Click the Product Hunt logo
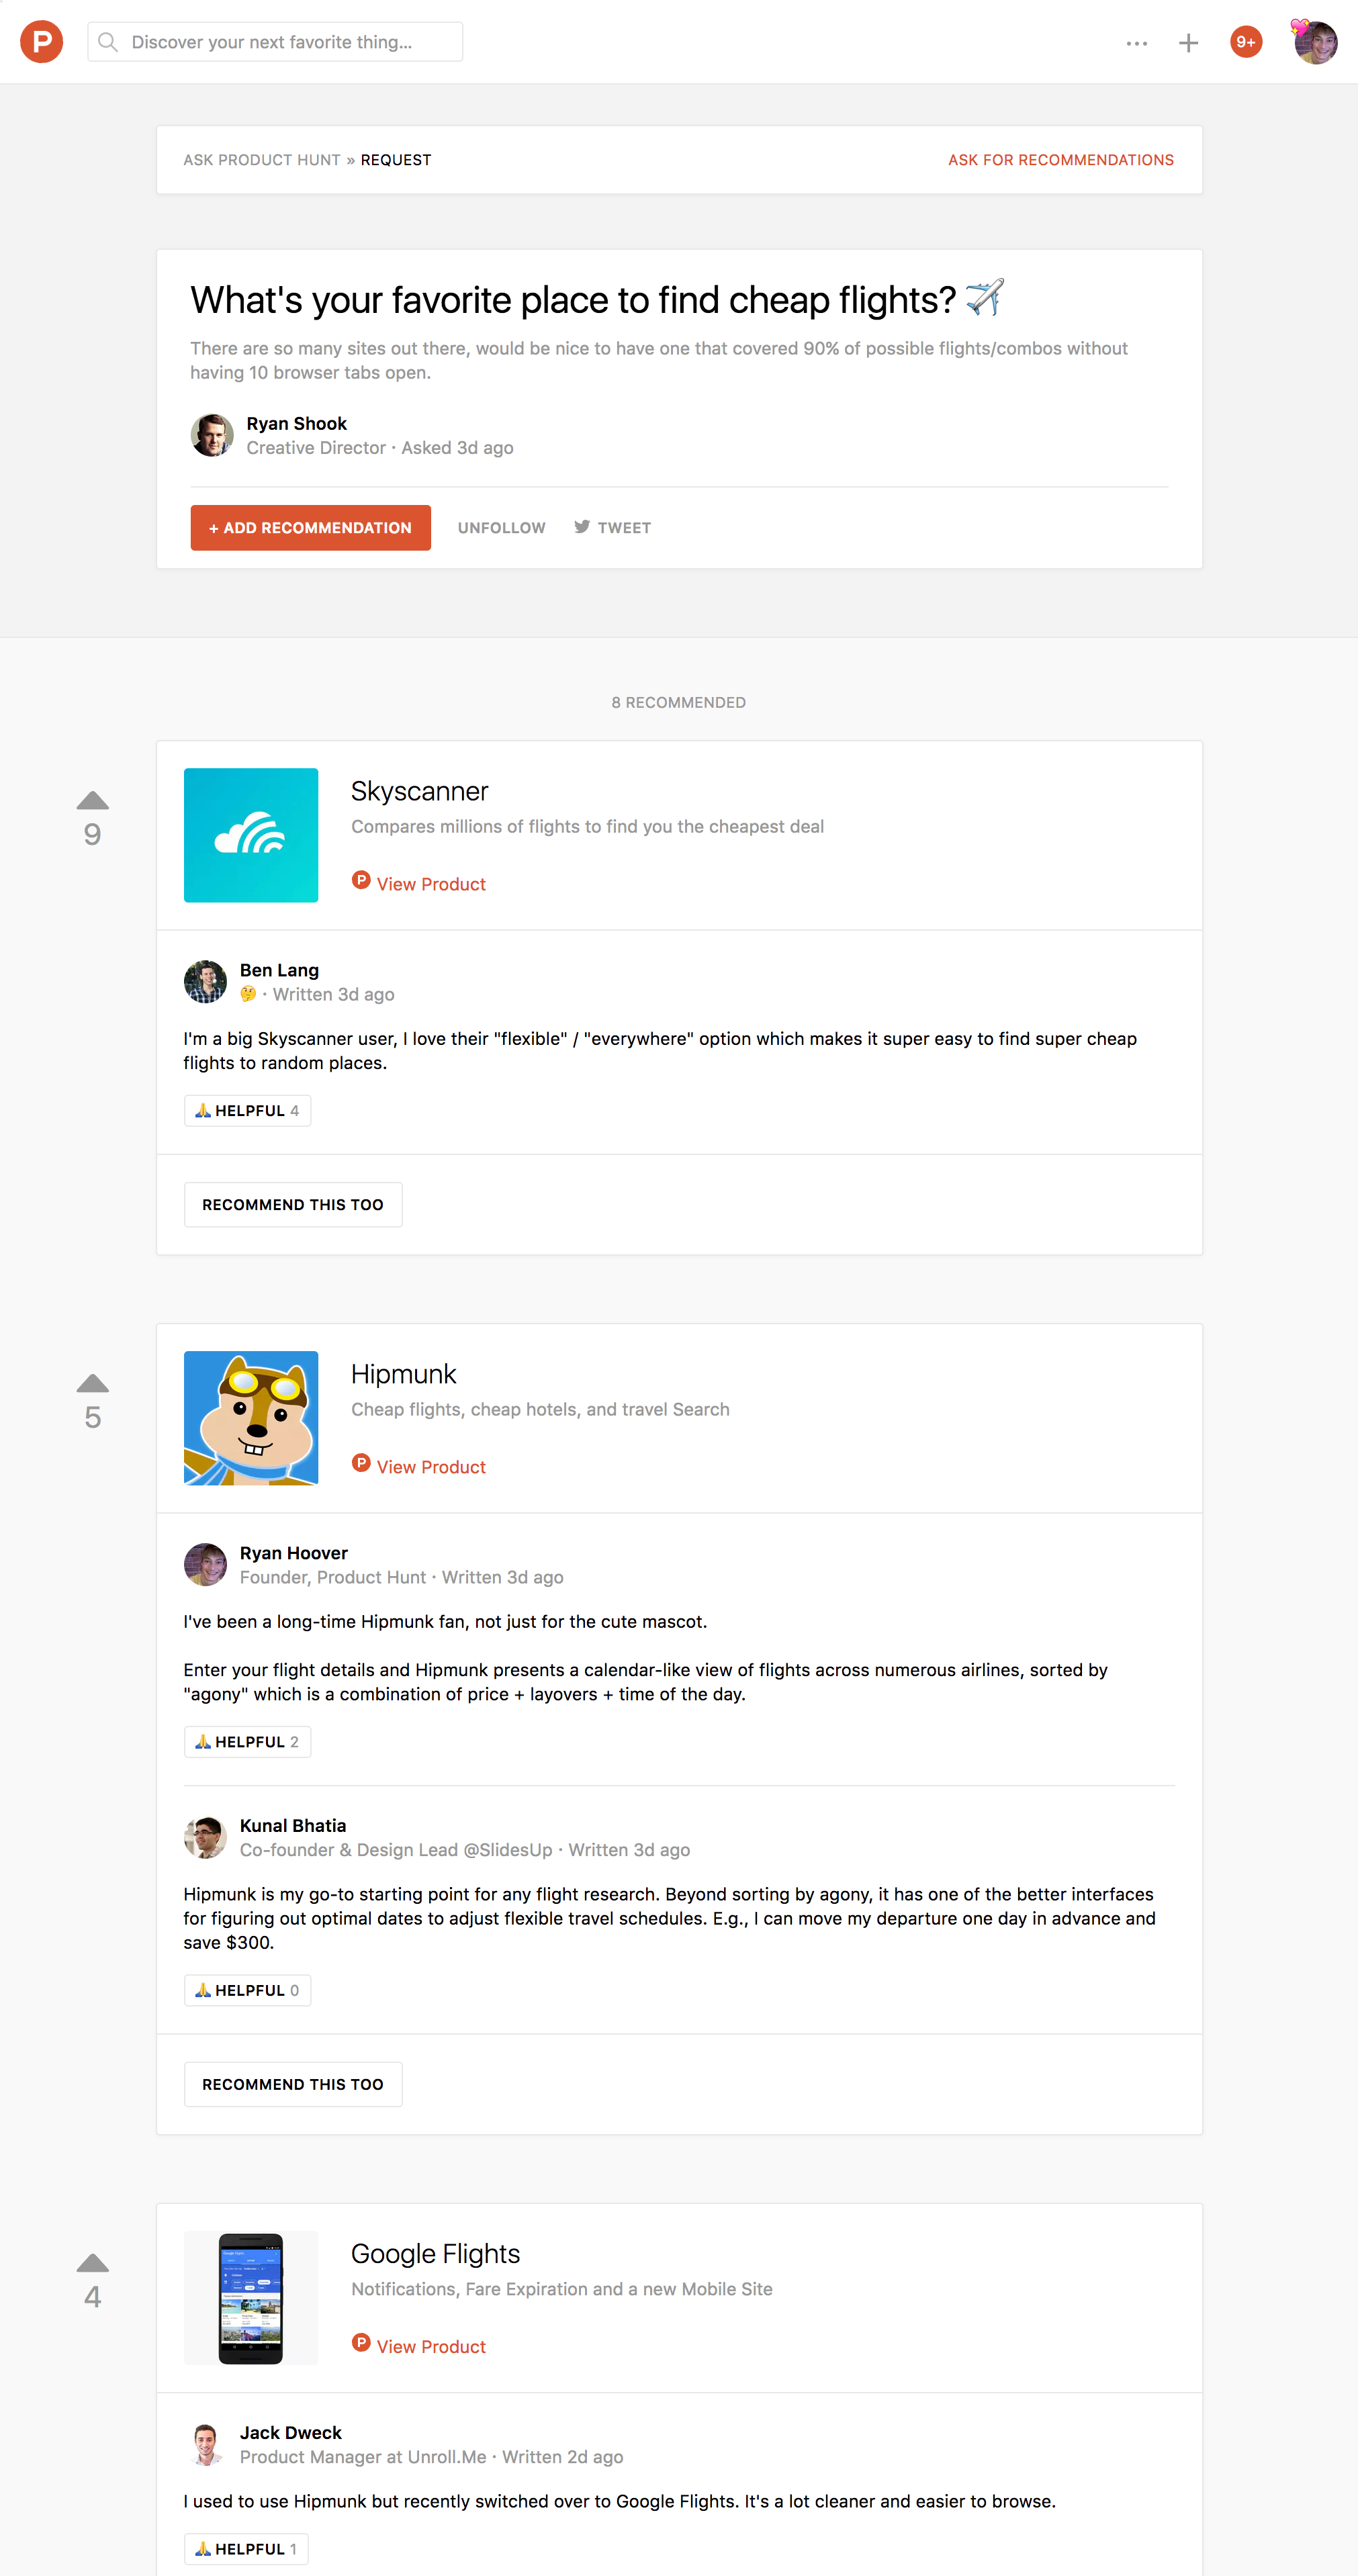 tap(41, 42)
